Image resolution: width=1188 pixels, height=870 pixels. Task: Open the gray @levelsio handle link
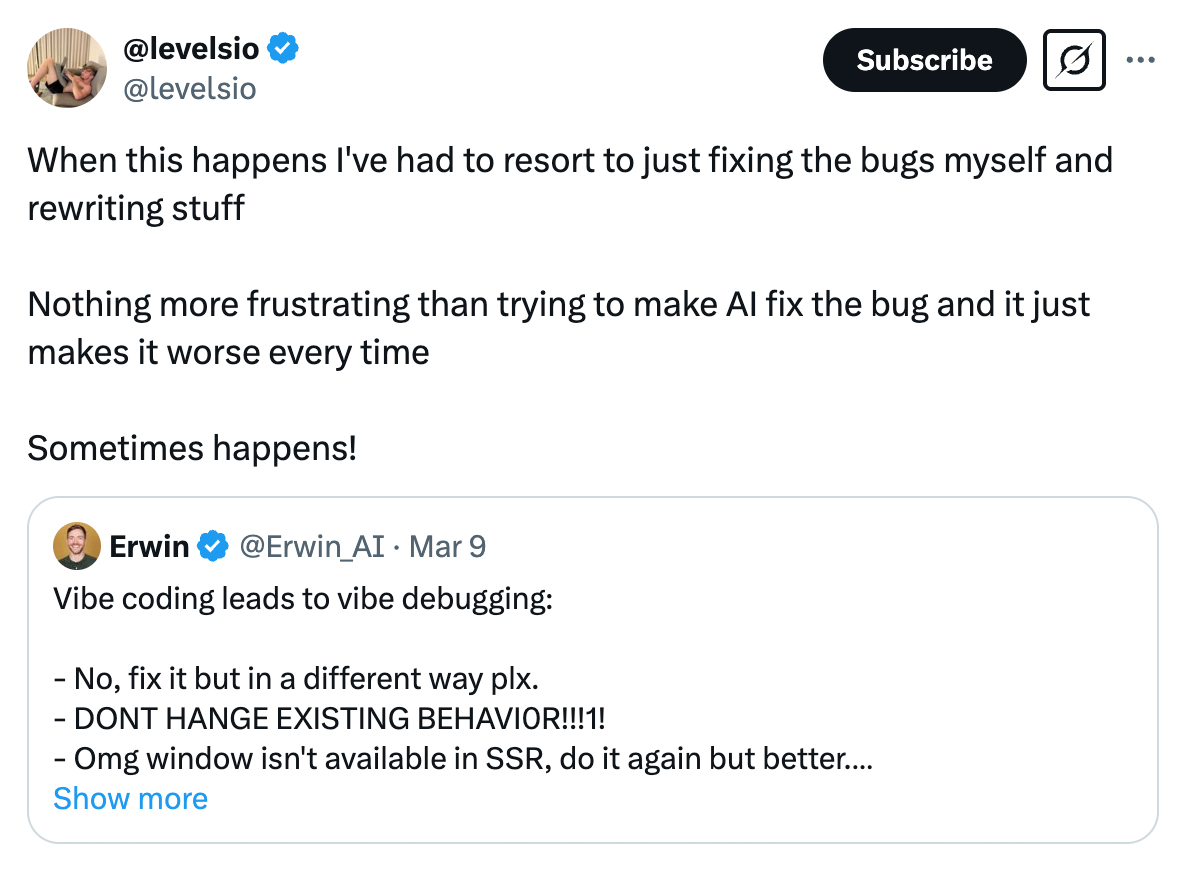pyautogui.click(x=189, y=89)
